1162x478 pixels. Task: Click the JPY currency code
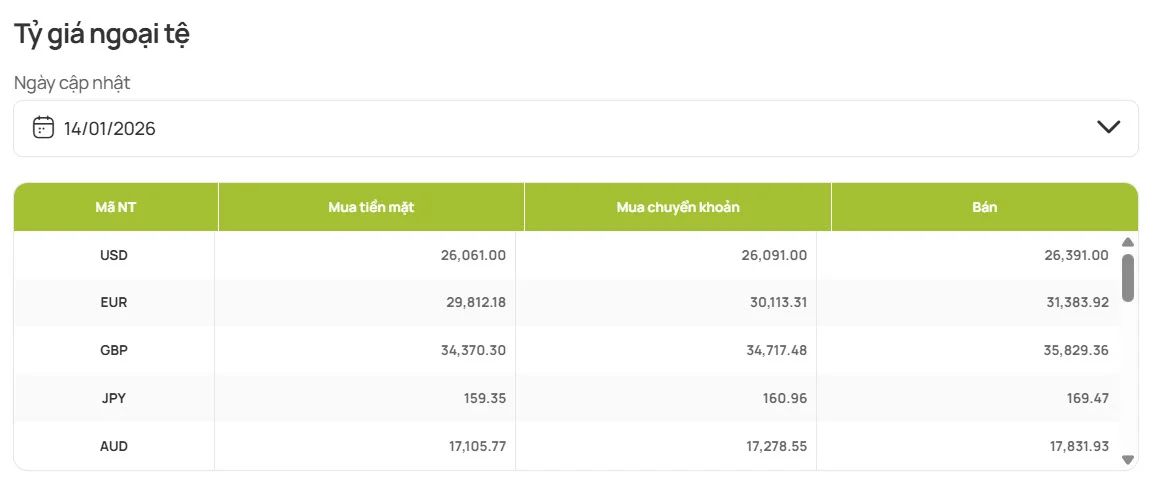114,398
